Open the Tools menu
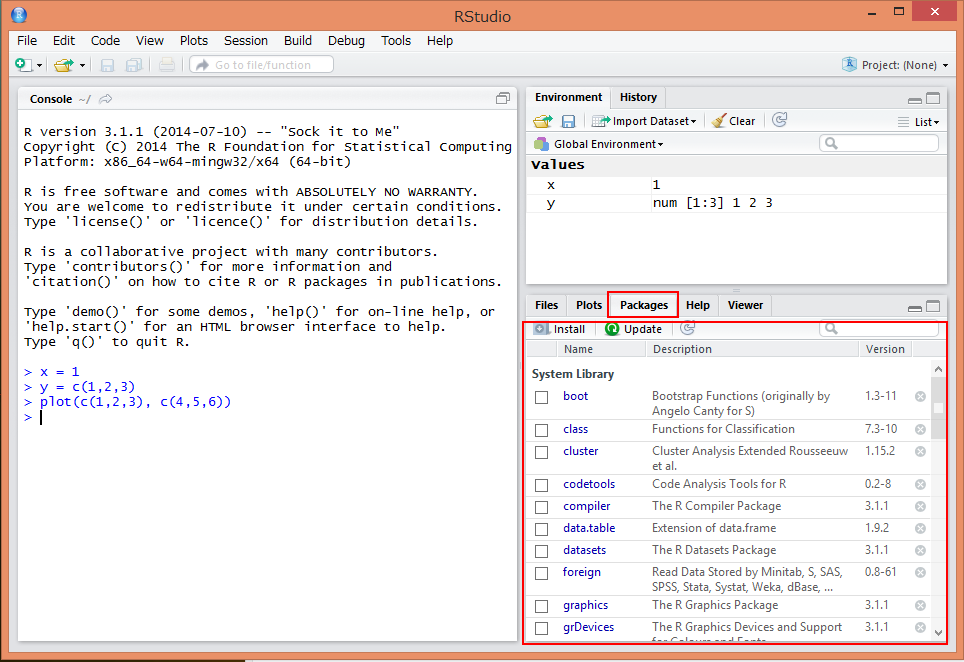Image resolution: width=964 pixels, height=662 pixels. coord(396,41)
